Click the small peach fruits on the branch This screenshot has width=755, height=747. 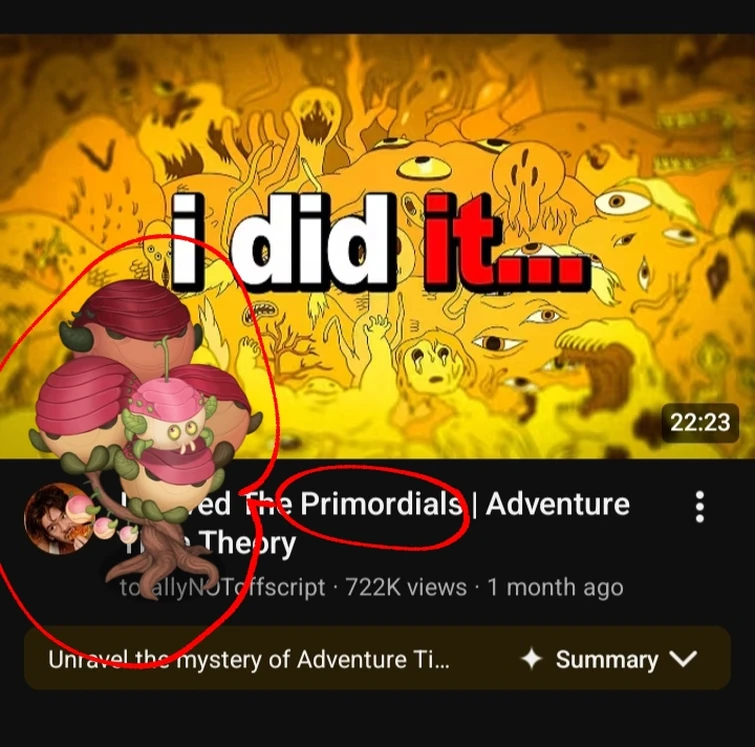click(x=104, y=520)
